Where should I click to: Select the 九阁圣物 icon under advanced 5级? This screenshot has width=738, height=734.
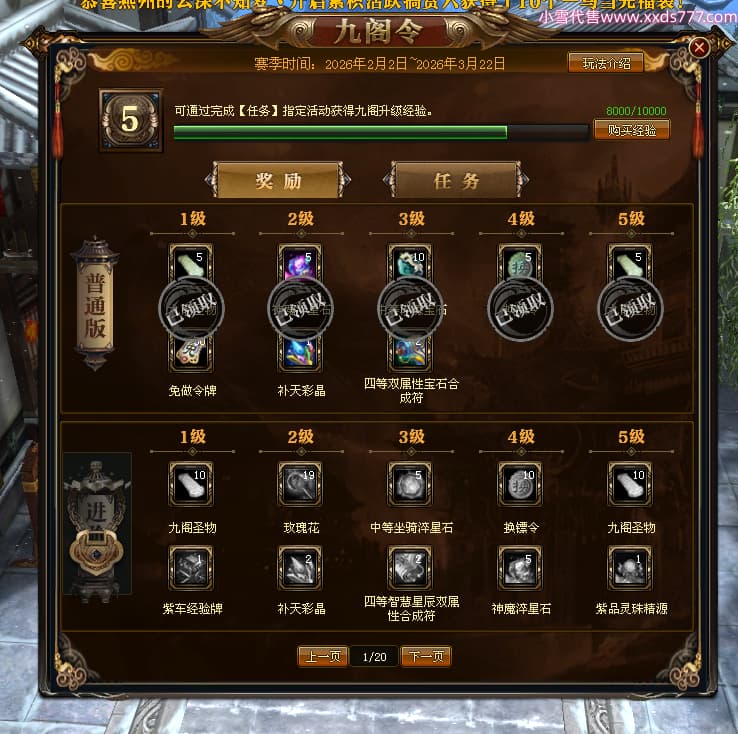630,484
